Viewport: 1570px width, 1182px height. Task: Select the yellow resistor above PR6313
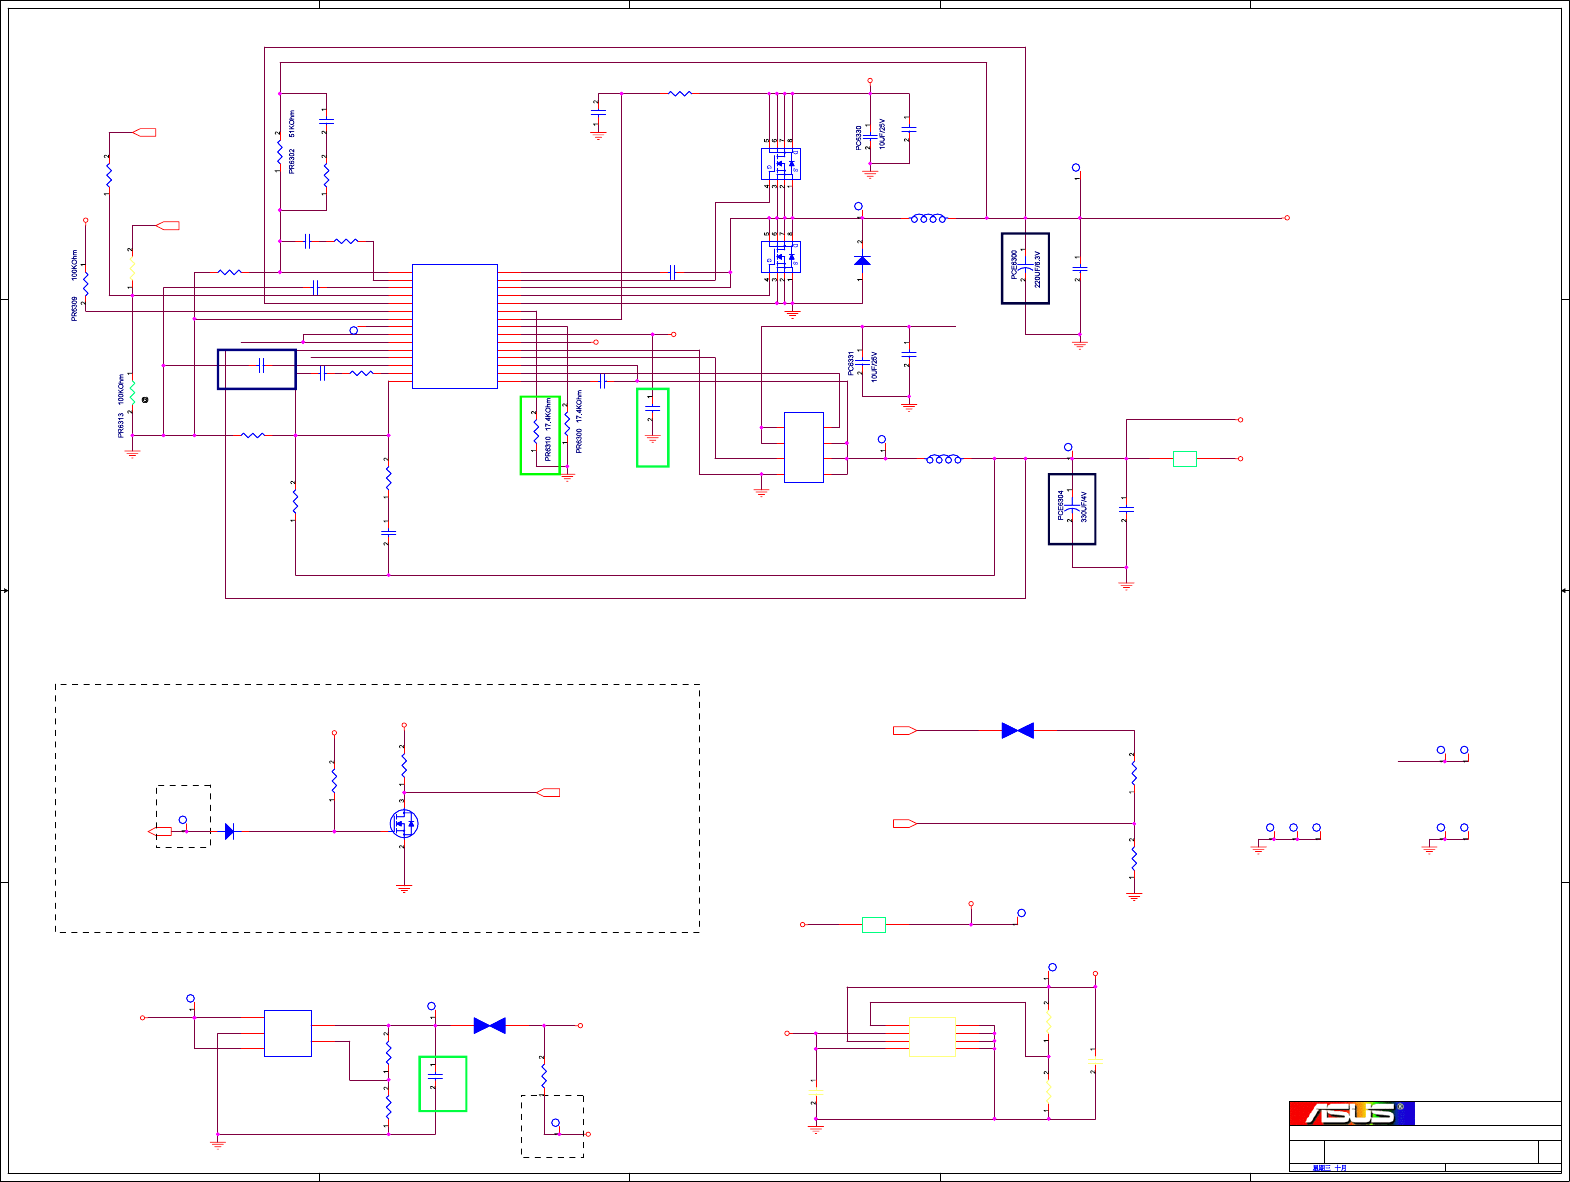tap(131, 268)
